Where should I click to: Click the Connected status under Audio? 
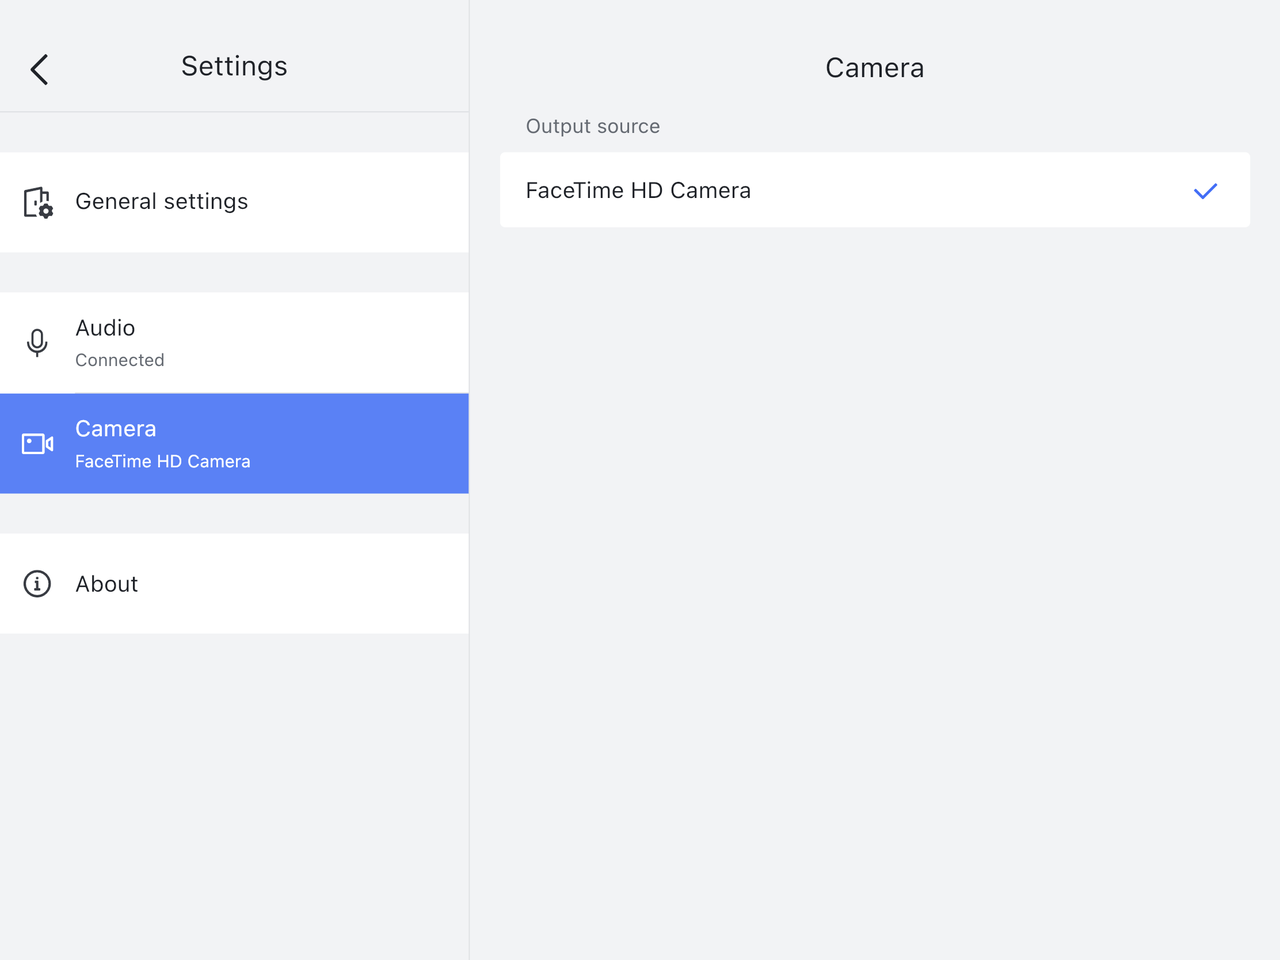[120, 360]
